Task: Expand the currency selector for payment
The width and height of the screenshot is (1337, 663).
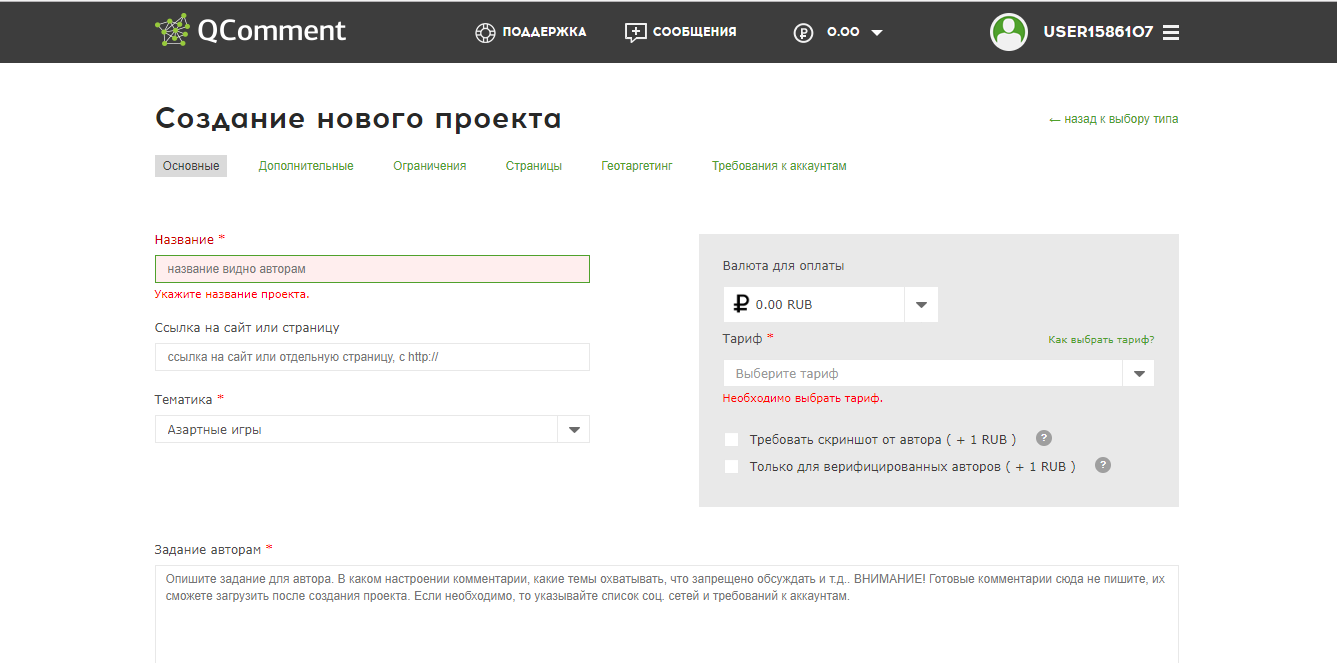Action: 920,304
